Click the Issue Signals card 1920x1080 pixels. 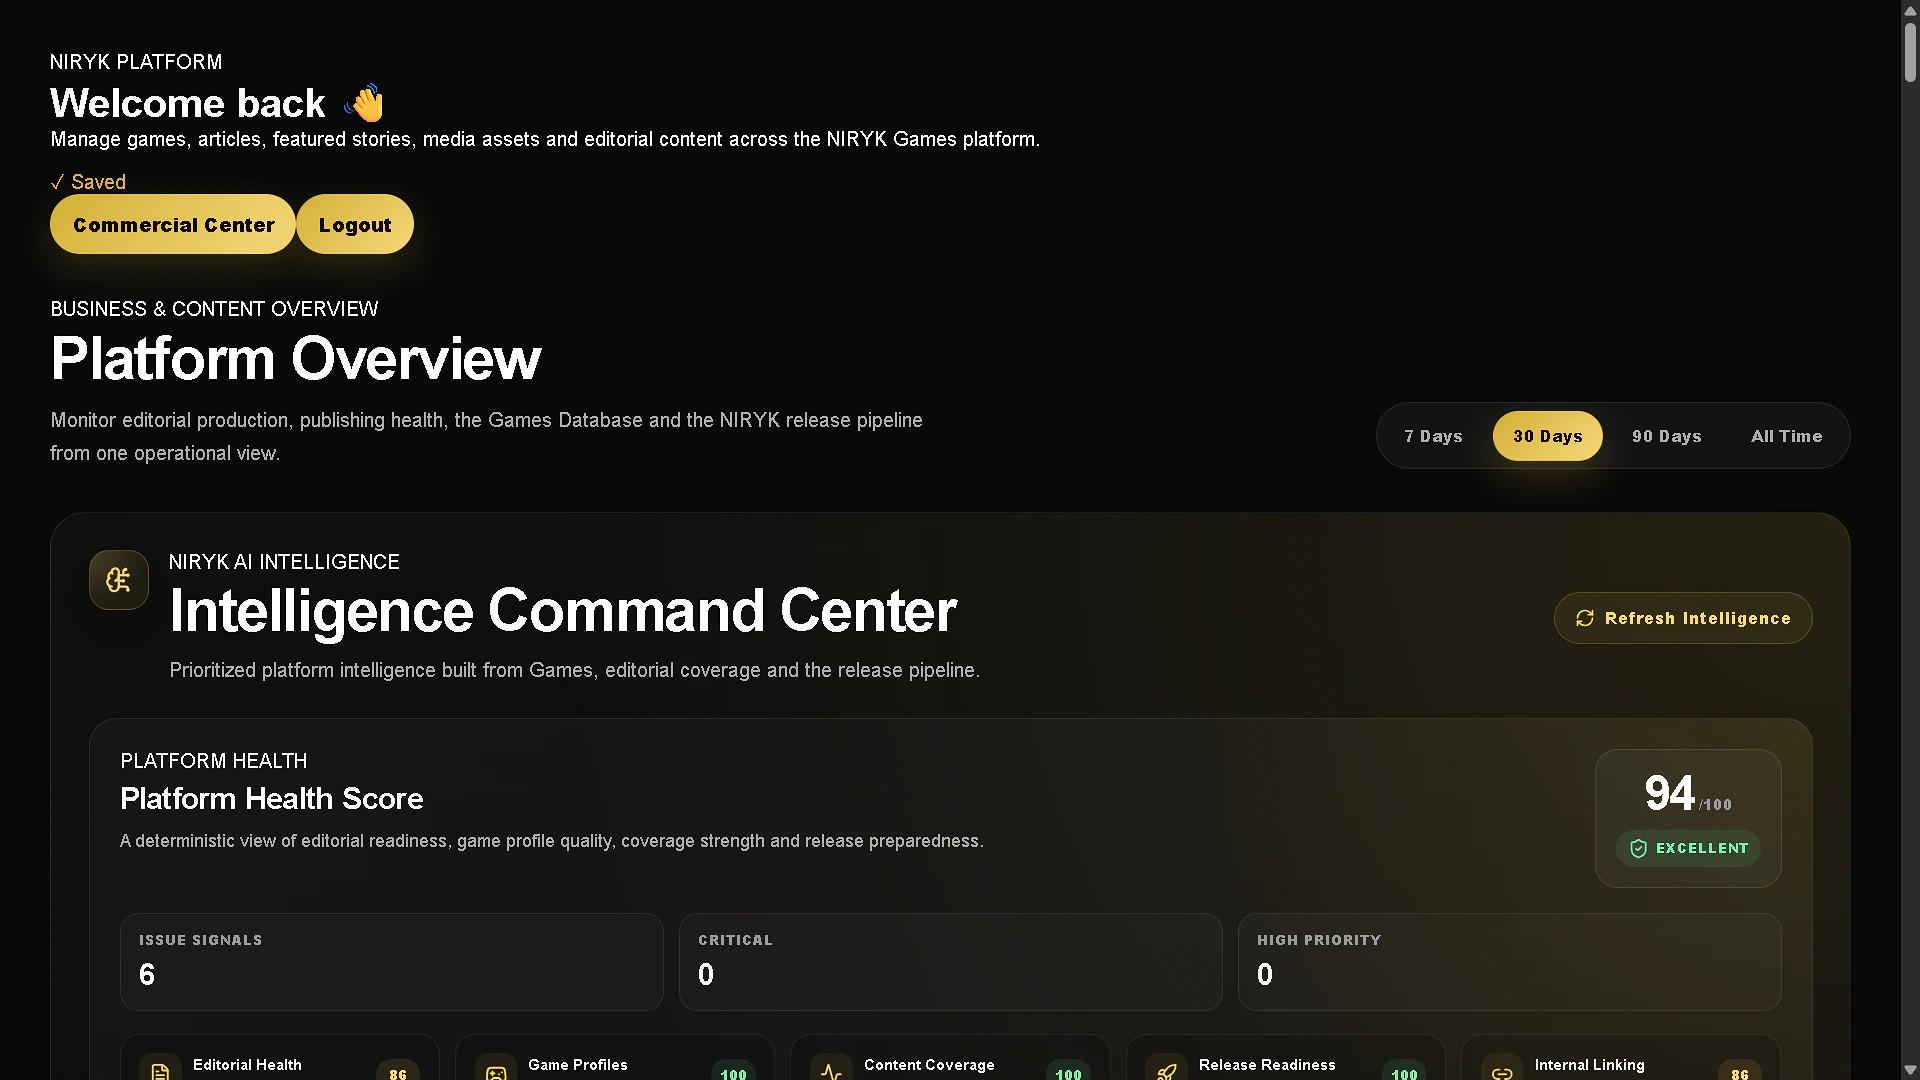click(392, 962)
